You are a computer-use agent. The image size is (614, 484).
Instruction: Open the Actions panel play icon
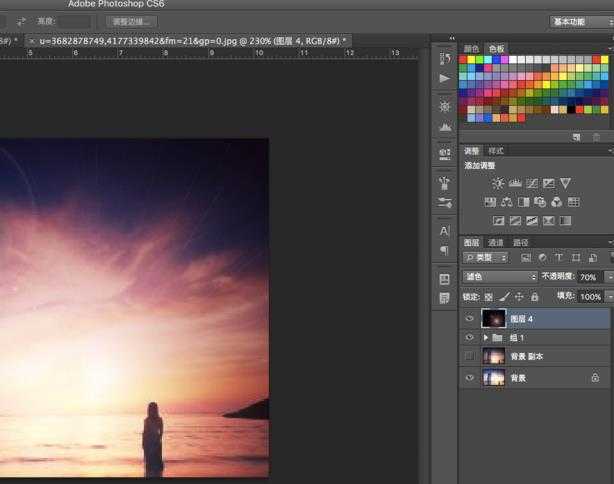[444, 78]
